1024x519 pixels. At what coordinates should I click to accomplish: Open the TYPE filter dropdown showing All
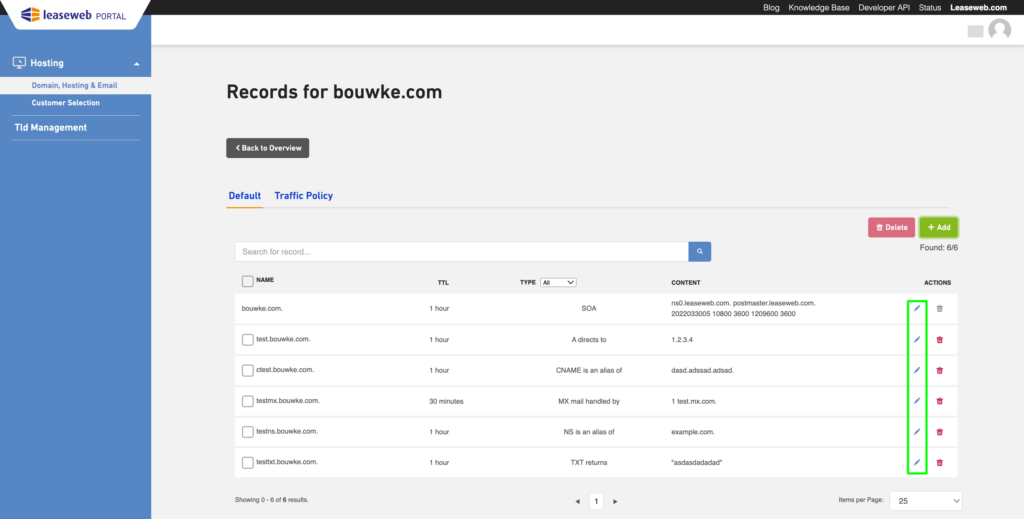point(558,282)
